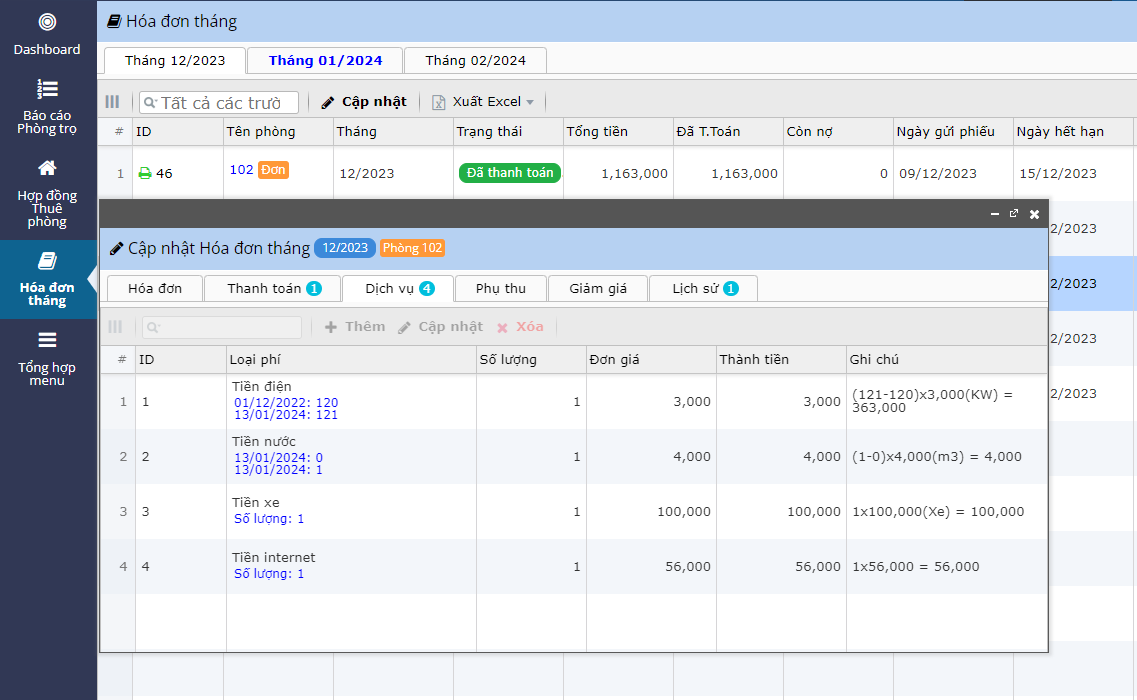The height and width of the screenshot is (700, 1137).
Task: Click Xóa button in service toolbar
Action: [520, 327]
